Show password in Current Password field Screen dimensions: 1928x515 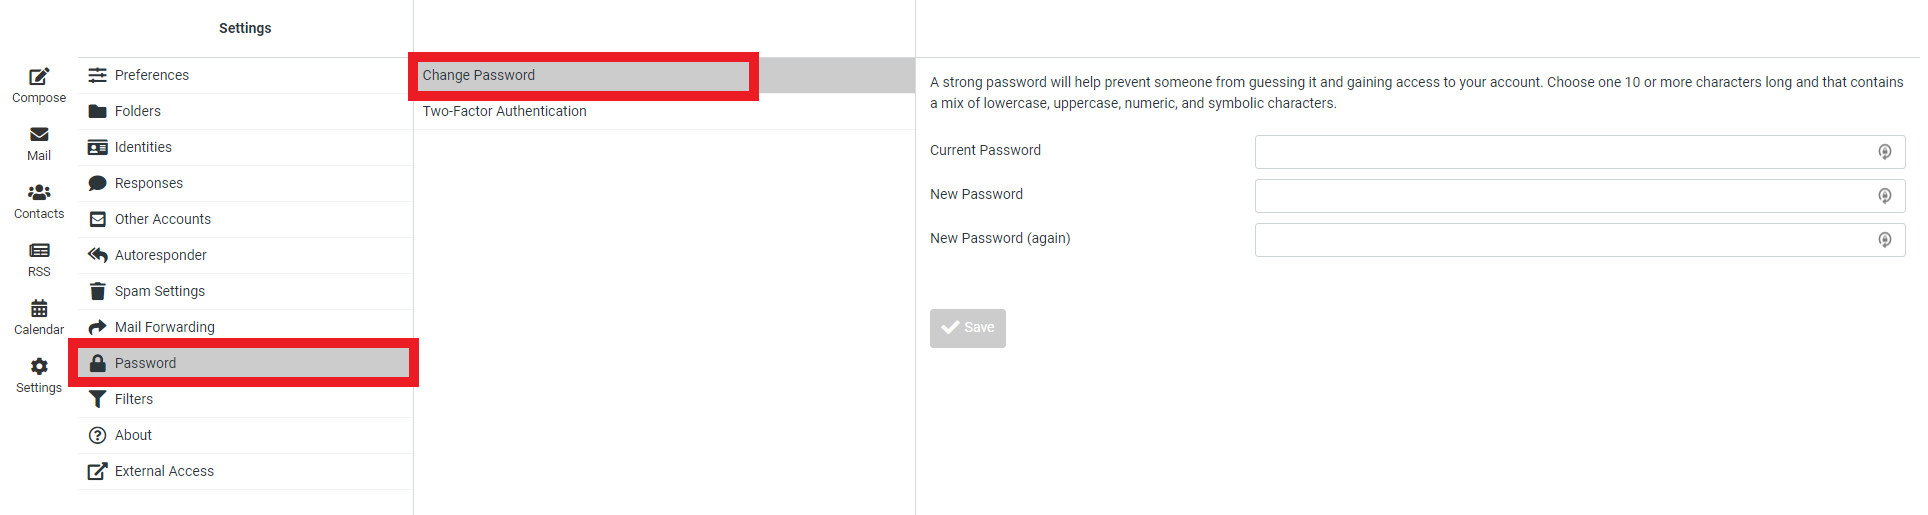pyautogui.click(x=1884, y=152)
